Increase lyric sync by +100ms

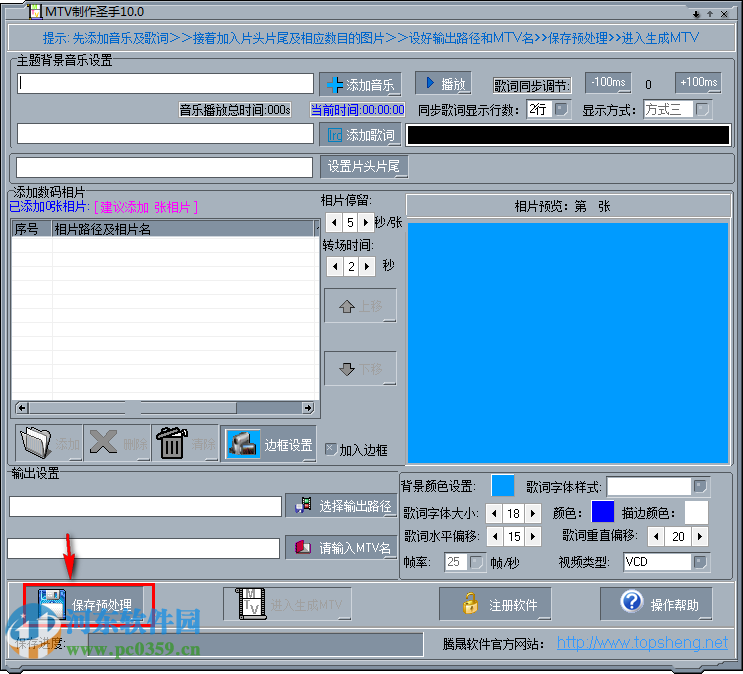point(698,82)
